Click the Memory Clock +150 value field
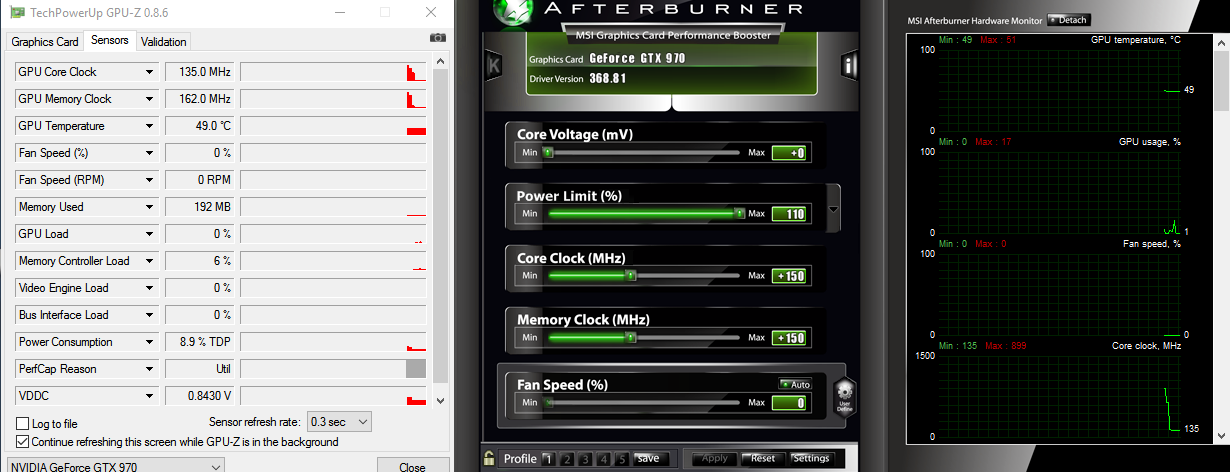The image size is (1230, 472). pos(788,338)
